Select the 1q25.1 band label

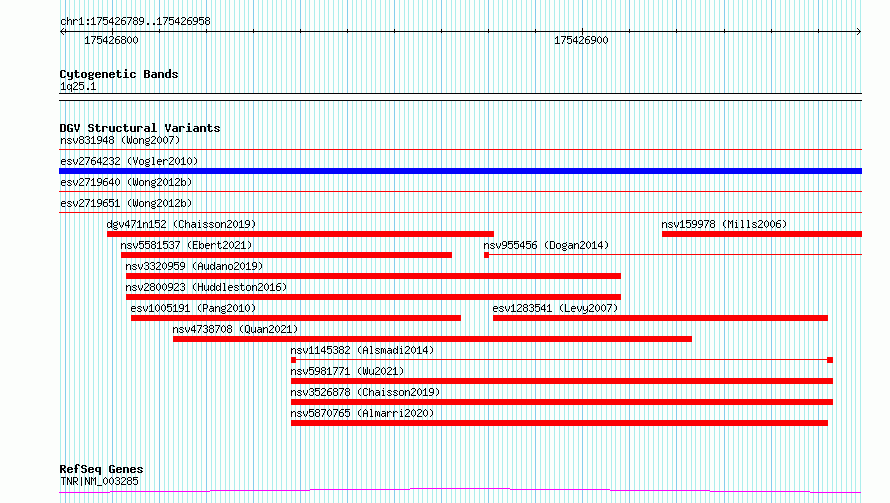point(78,86)
